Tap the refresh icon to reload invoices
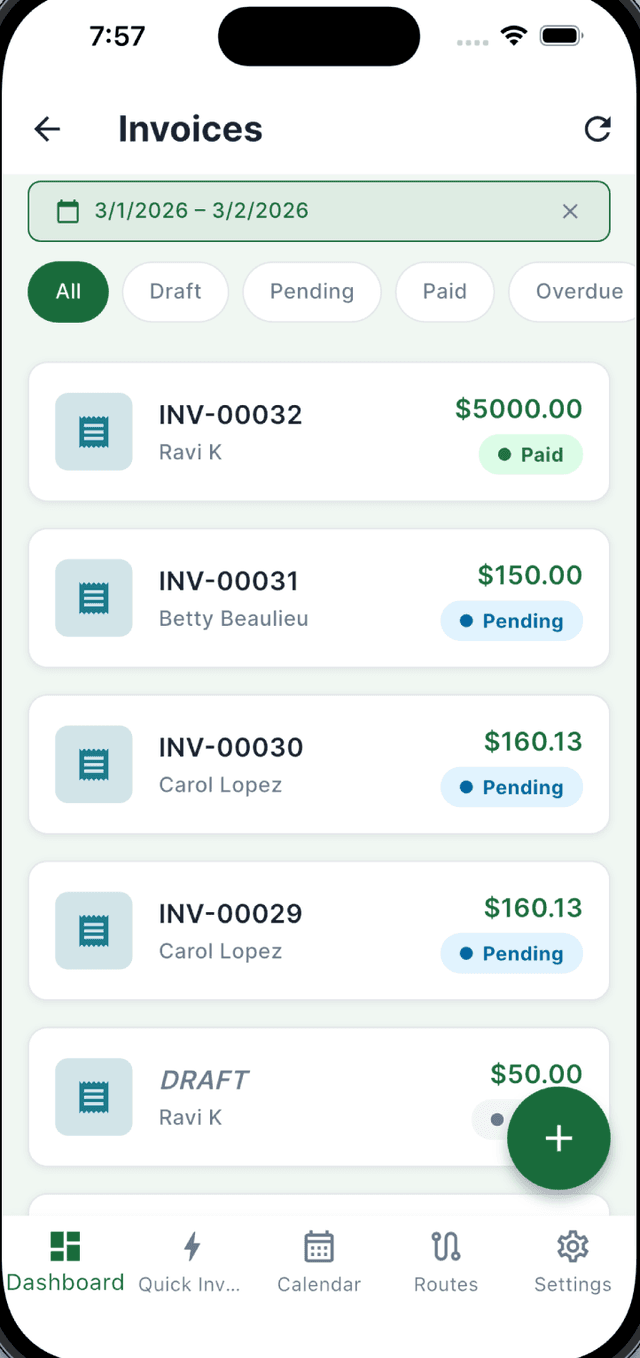This screenshot has height=1358, width=640. (x=597, y=129)
